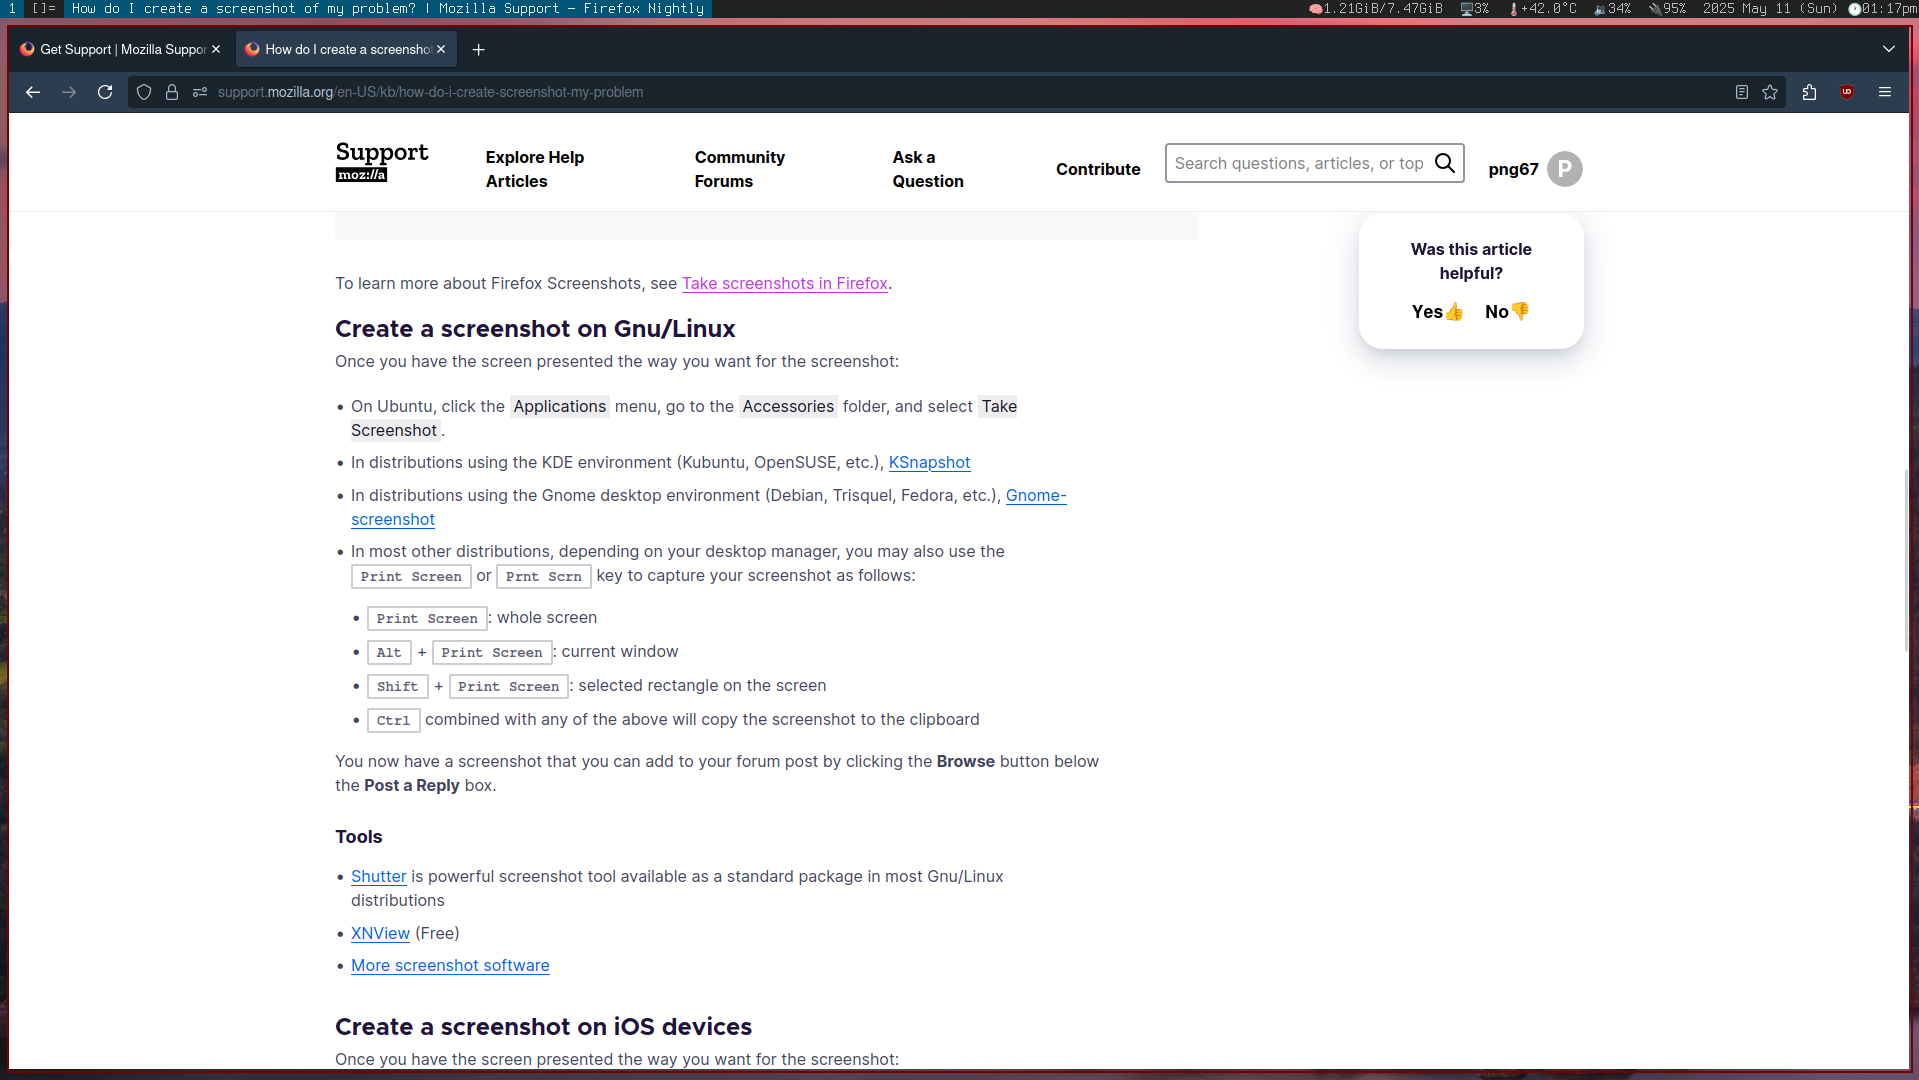Click the 'Create a screenshot on iOS devices' heading
The image size is (1919, 1080).
543,1027
